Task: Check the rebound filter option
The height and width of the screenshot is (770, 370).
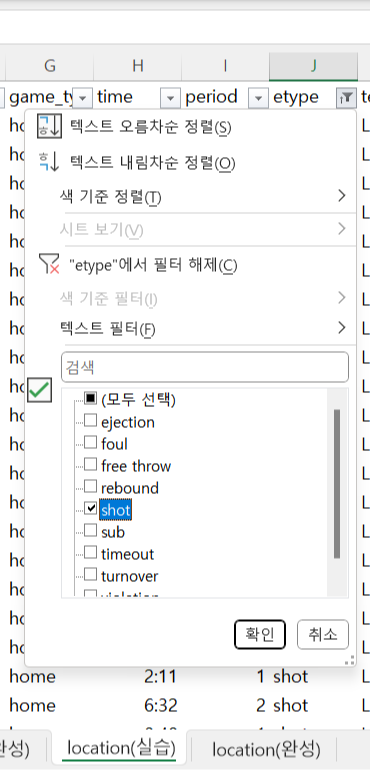Action: [90, 487]
